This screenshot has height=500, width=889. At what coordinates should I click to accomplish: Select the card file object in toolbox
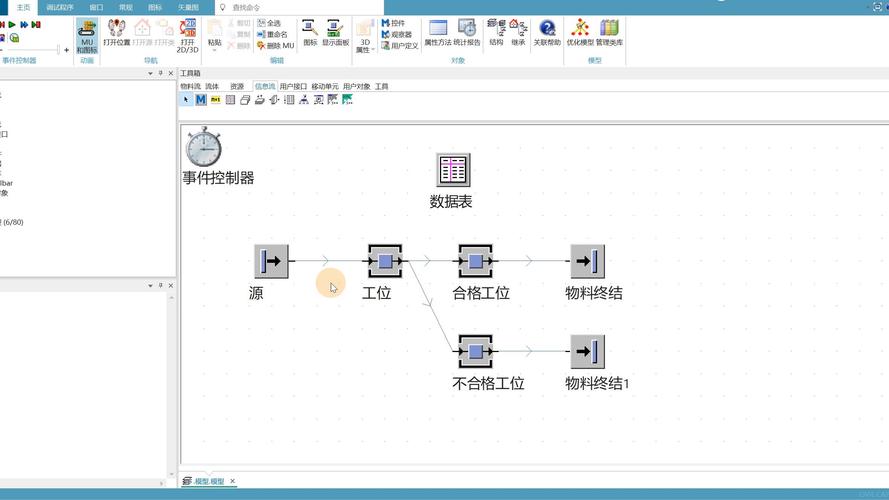[245, 100]
